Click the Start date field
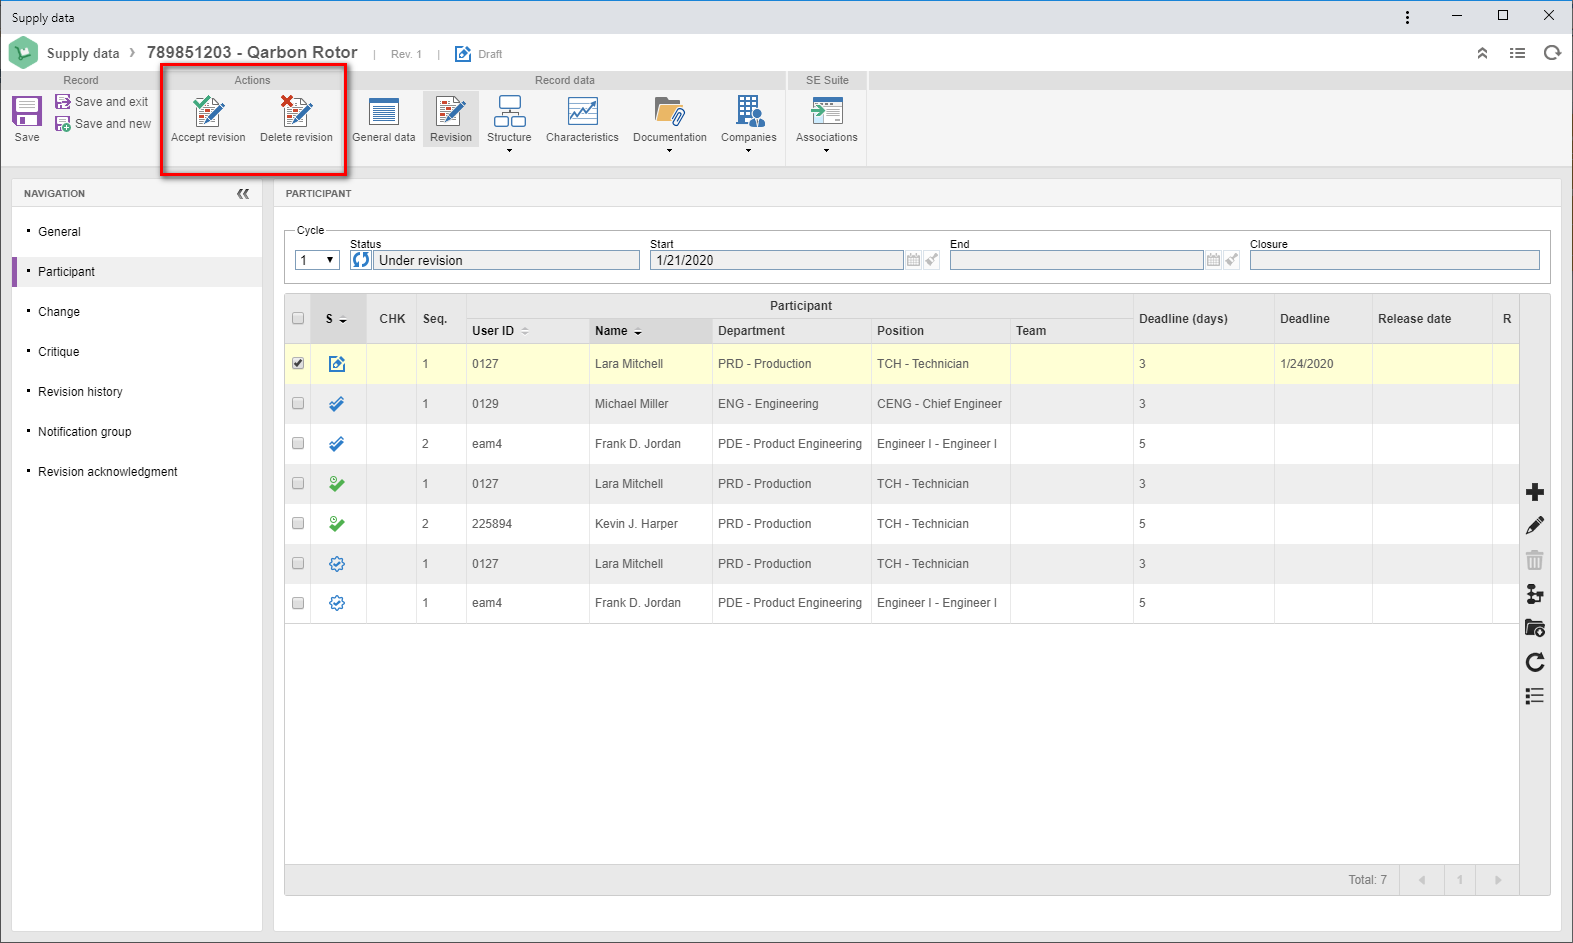 776,260
